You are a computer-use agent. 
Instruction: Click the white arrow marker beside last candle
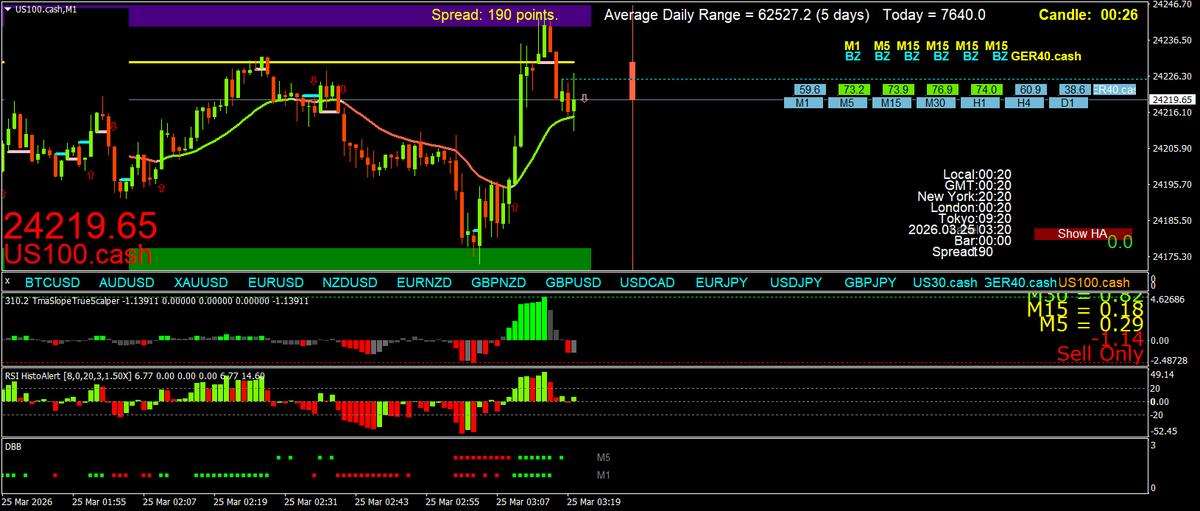585,98
